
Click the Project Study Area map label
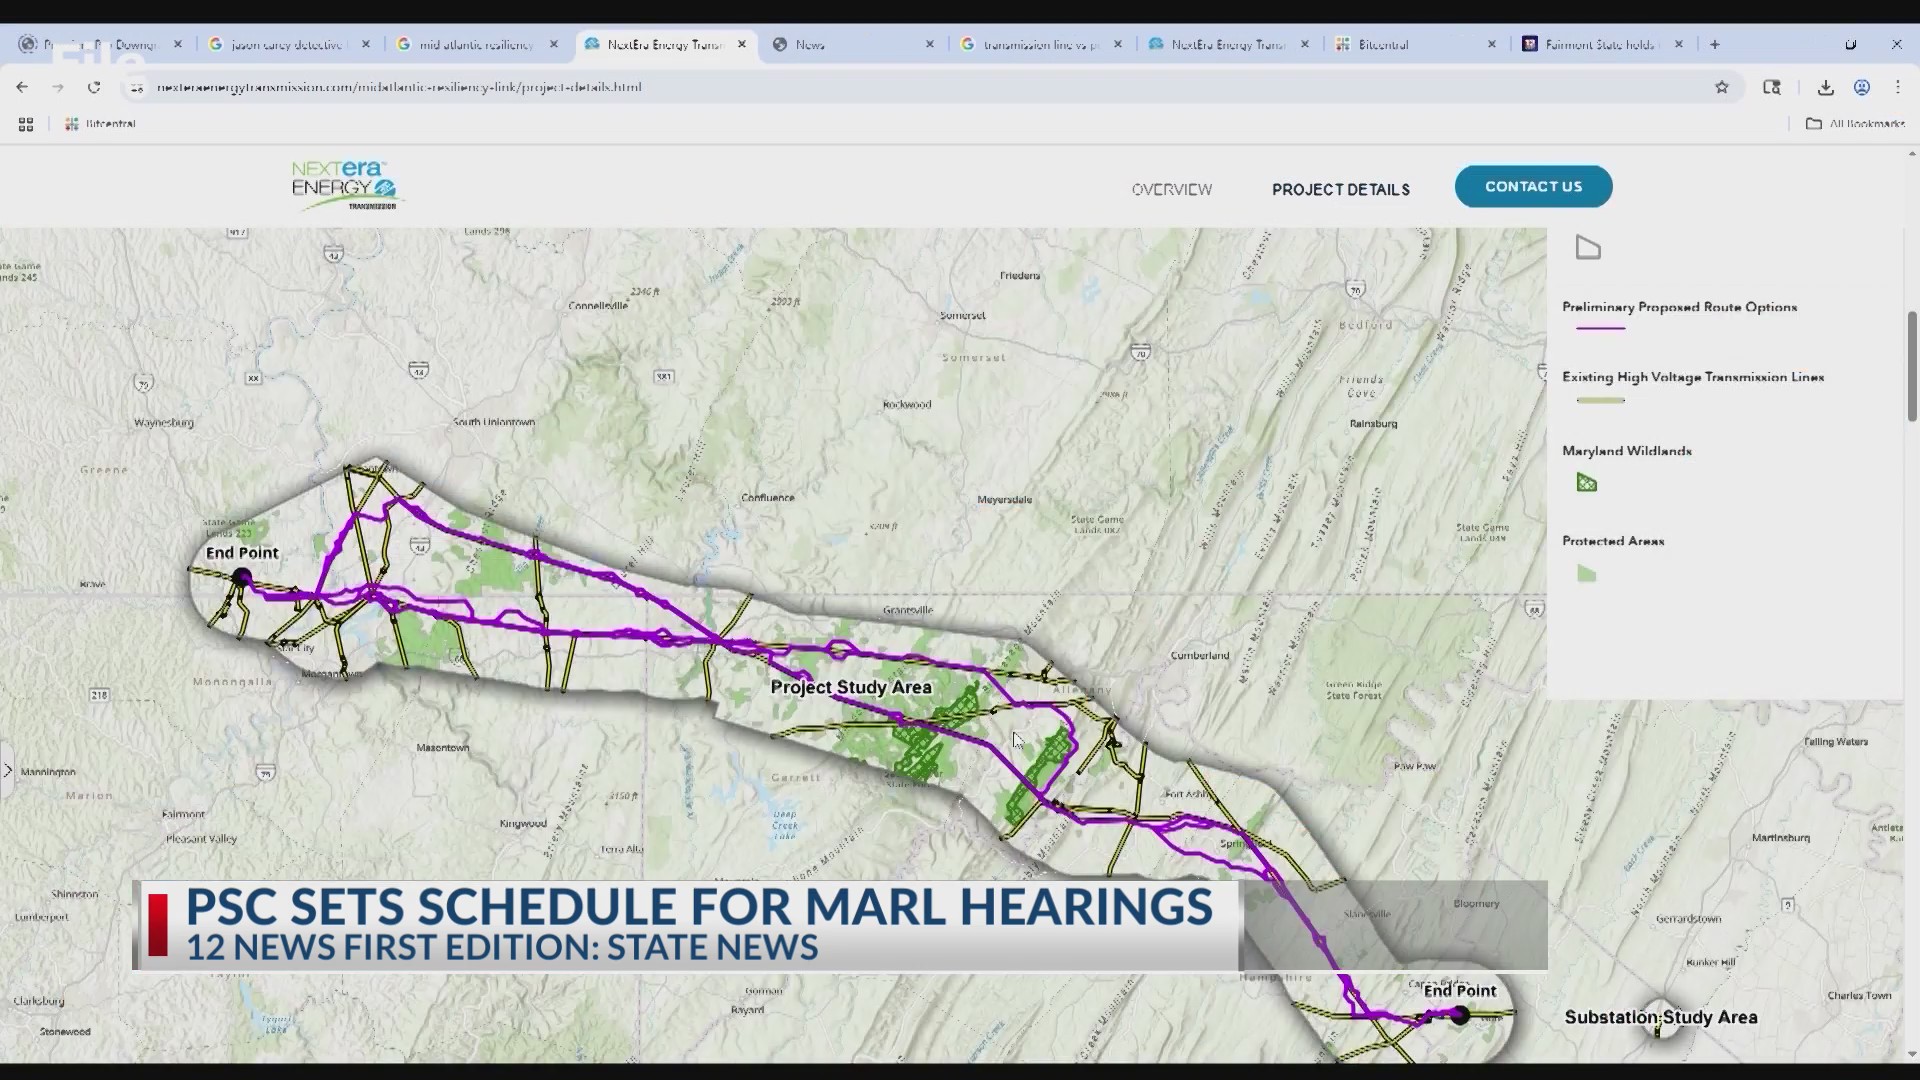point(851,687)
